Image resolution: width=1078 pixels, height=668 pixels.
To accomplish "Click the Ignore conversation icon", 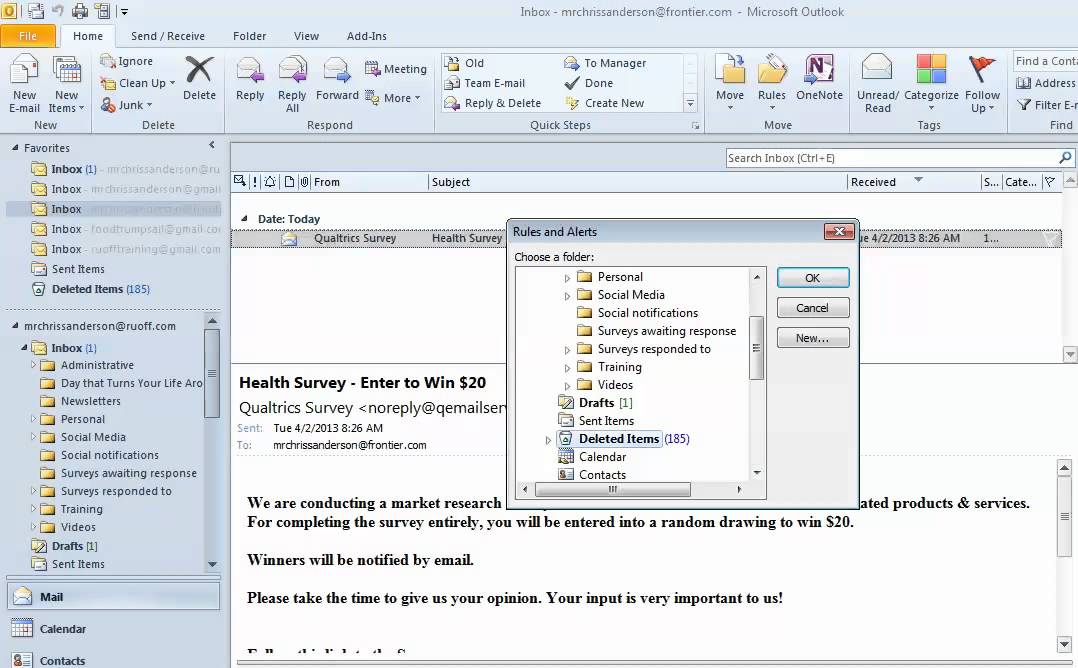I will point(108,61).
